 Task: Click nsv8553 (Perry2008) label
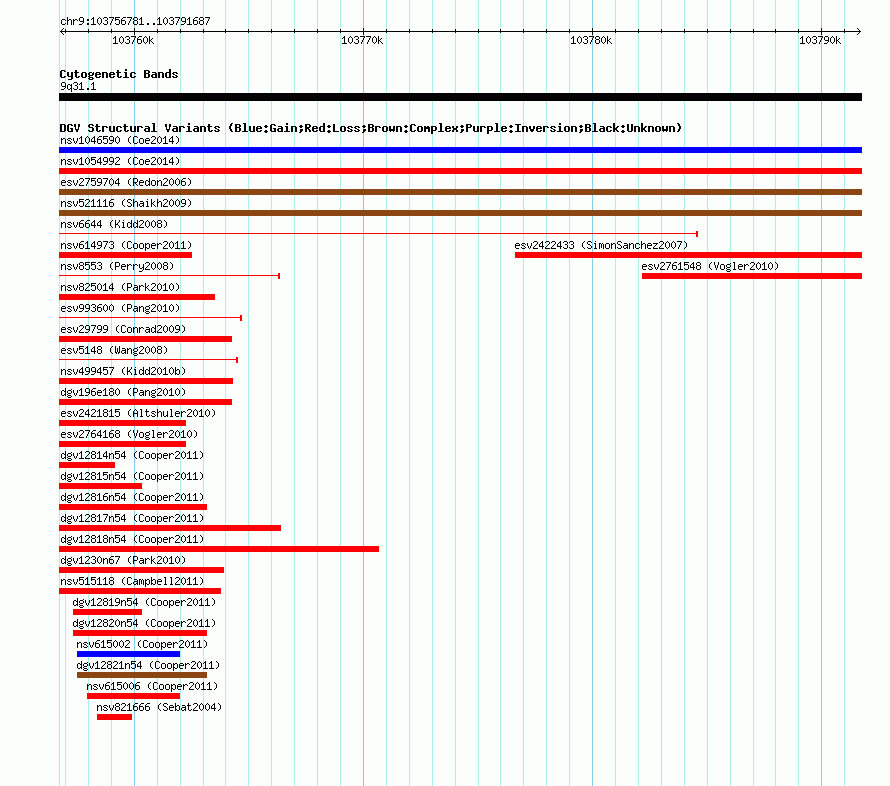click(117, 266)
